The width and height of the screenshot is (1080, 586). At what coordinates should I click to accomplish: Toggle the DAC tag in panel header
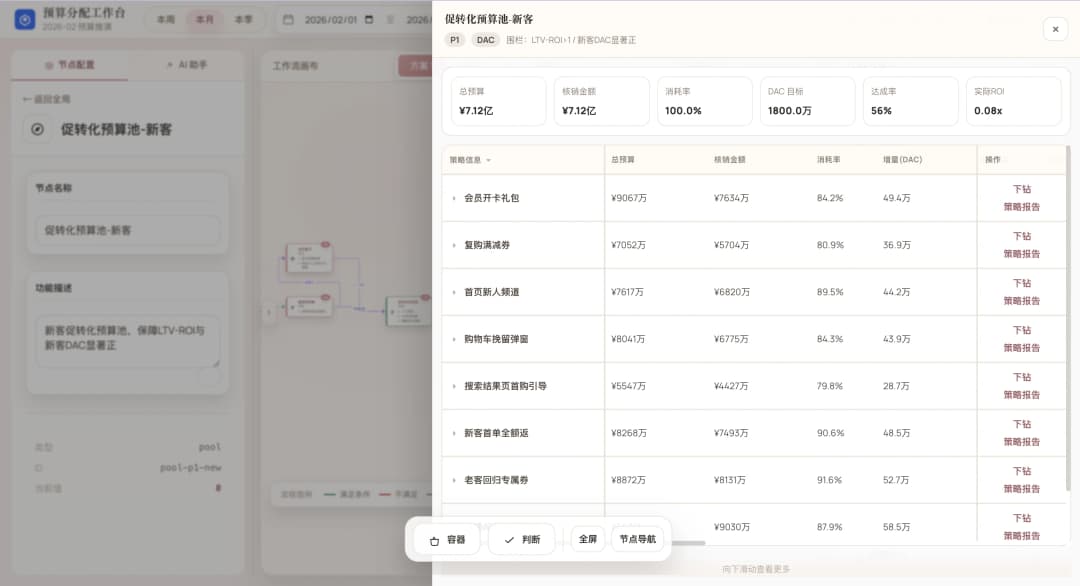click(485, 40)
